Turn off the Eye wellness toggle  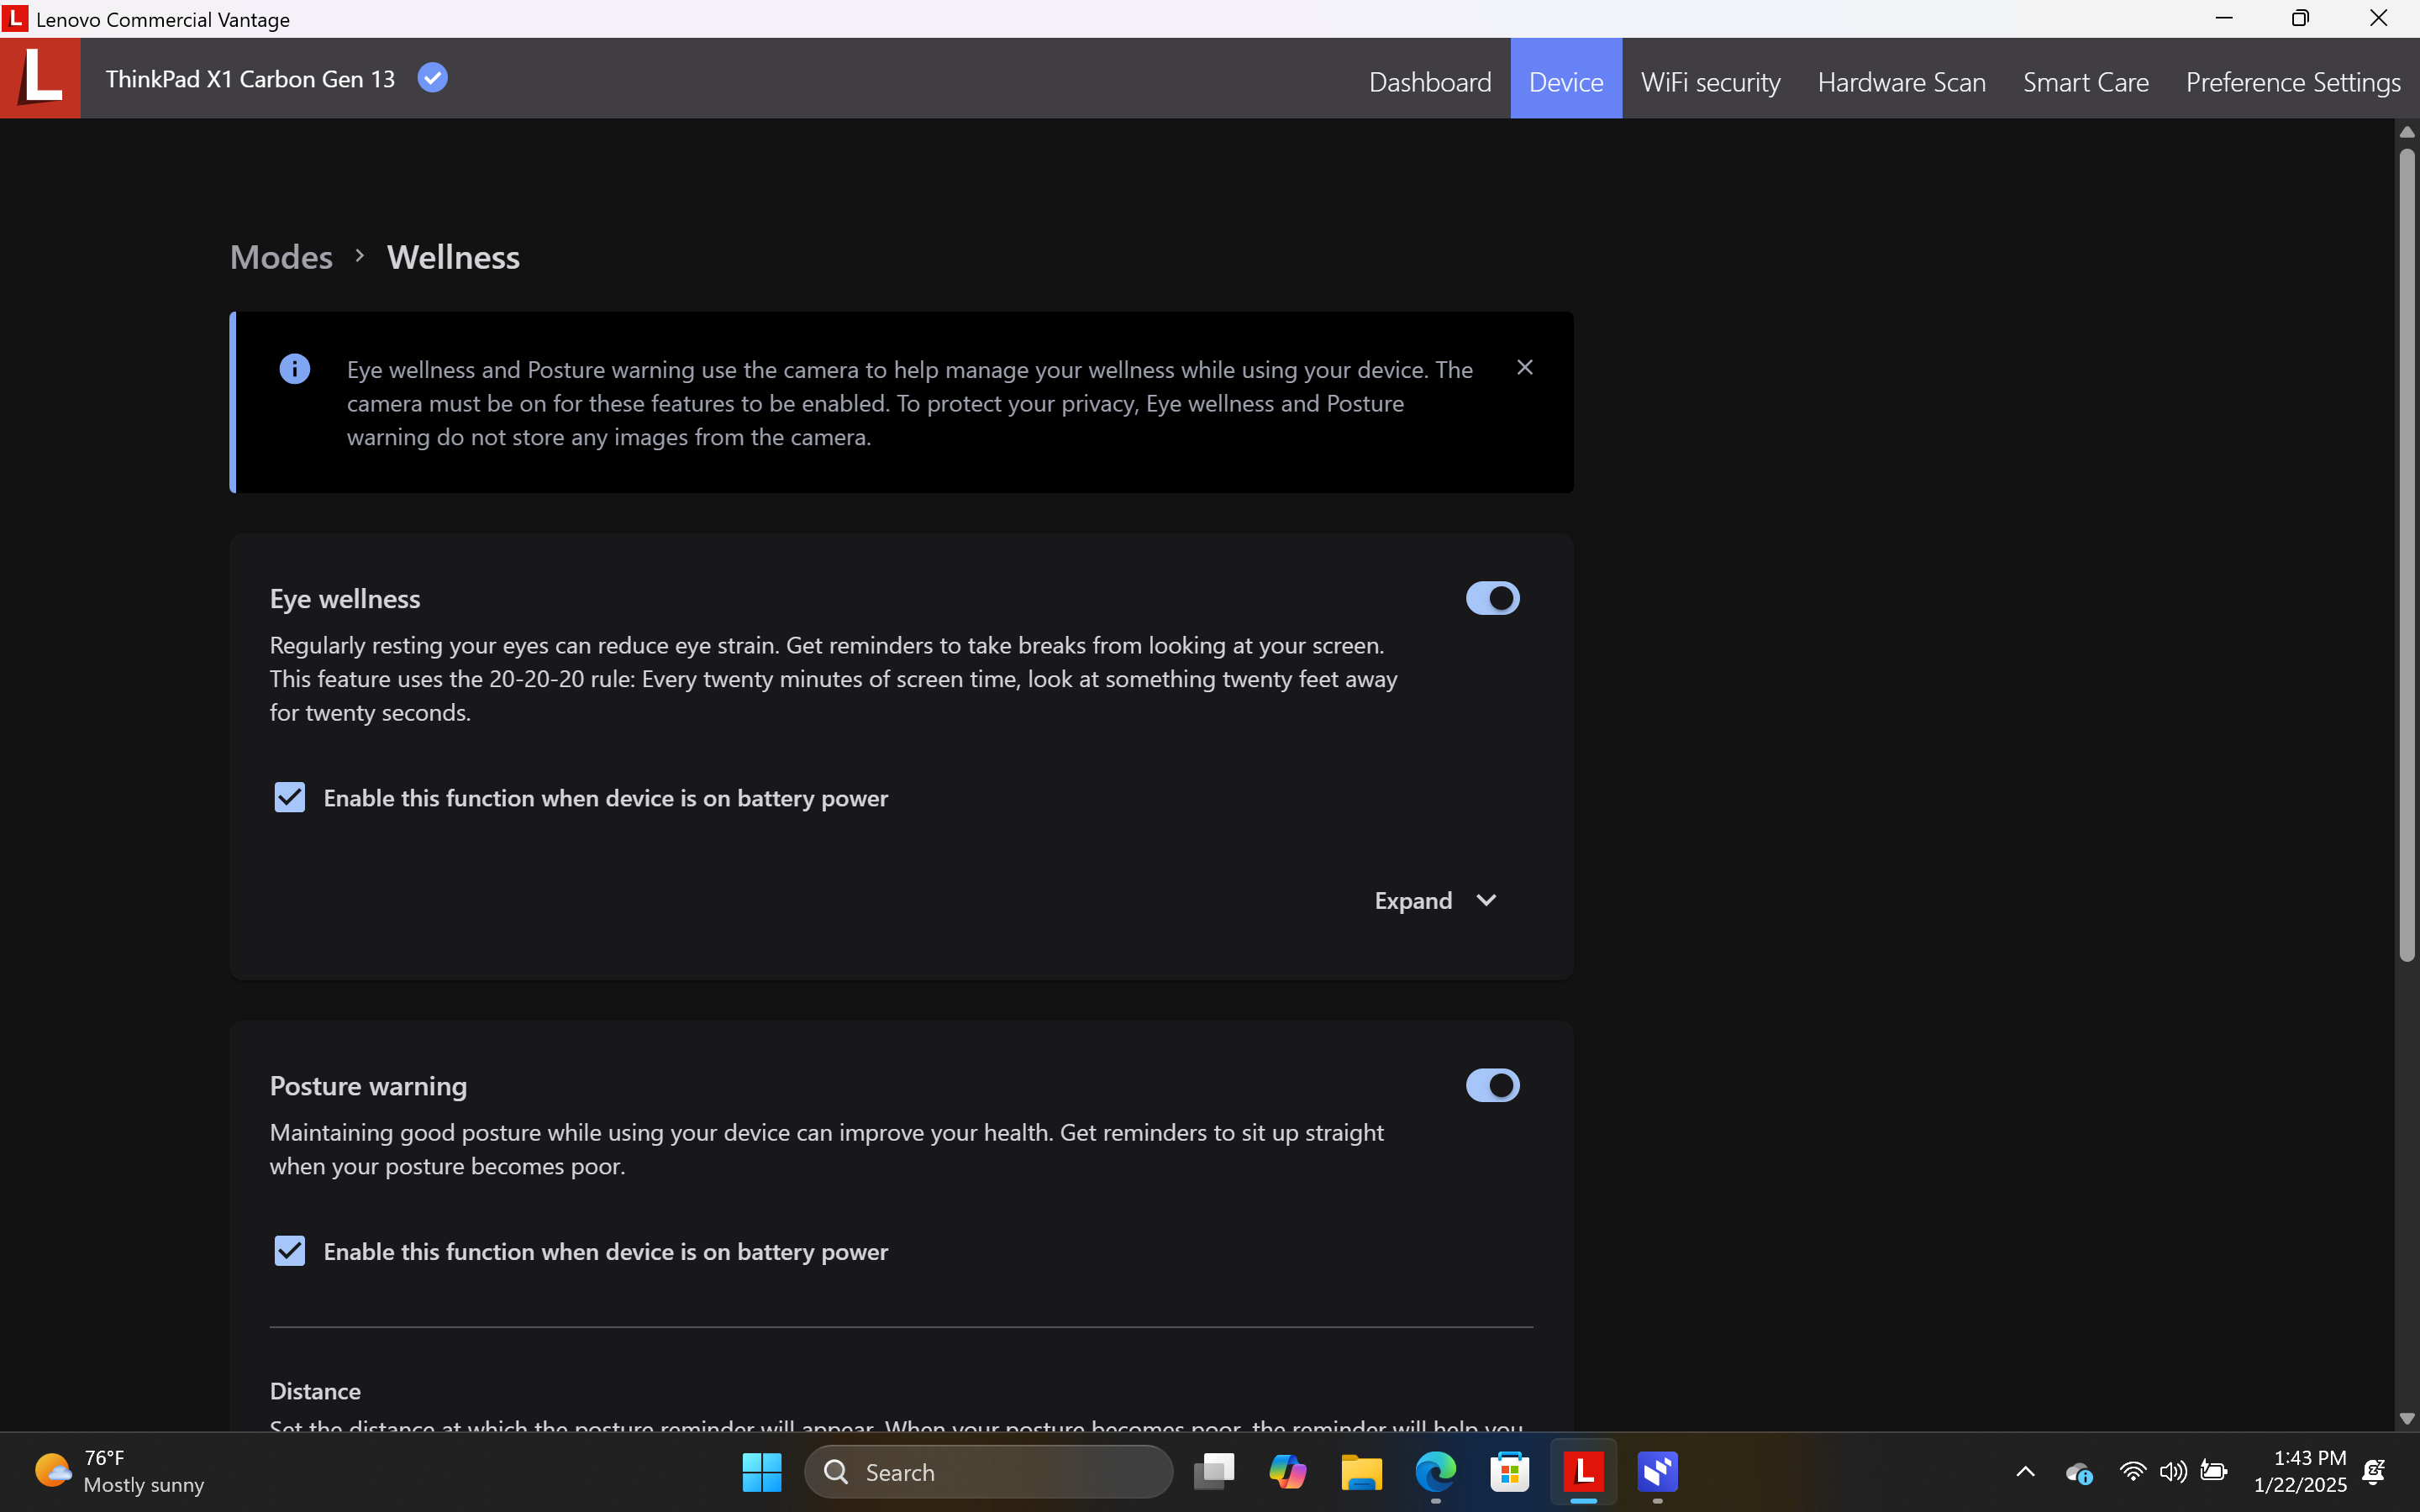(x=1492, y=598)
